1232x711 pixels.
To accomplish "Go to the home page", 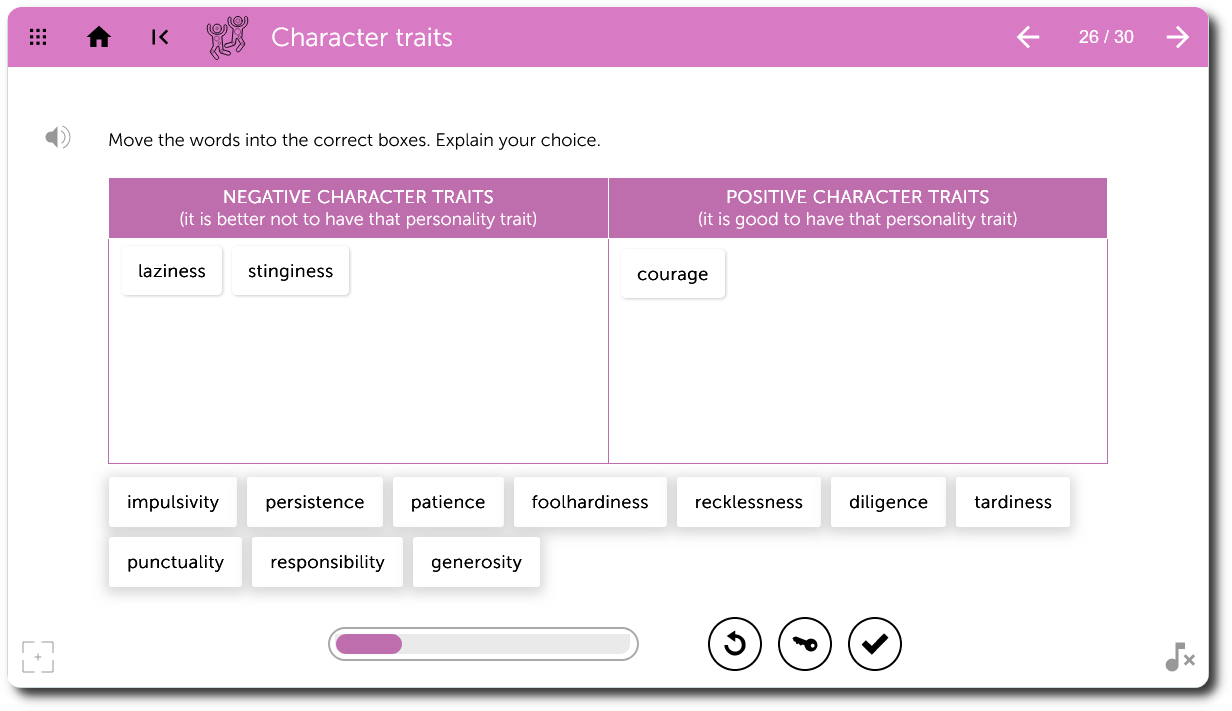I will (x=99, y=38).
